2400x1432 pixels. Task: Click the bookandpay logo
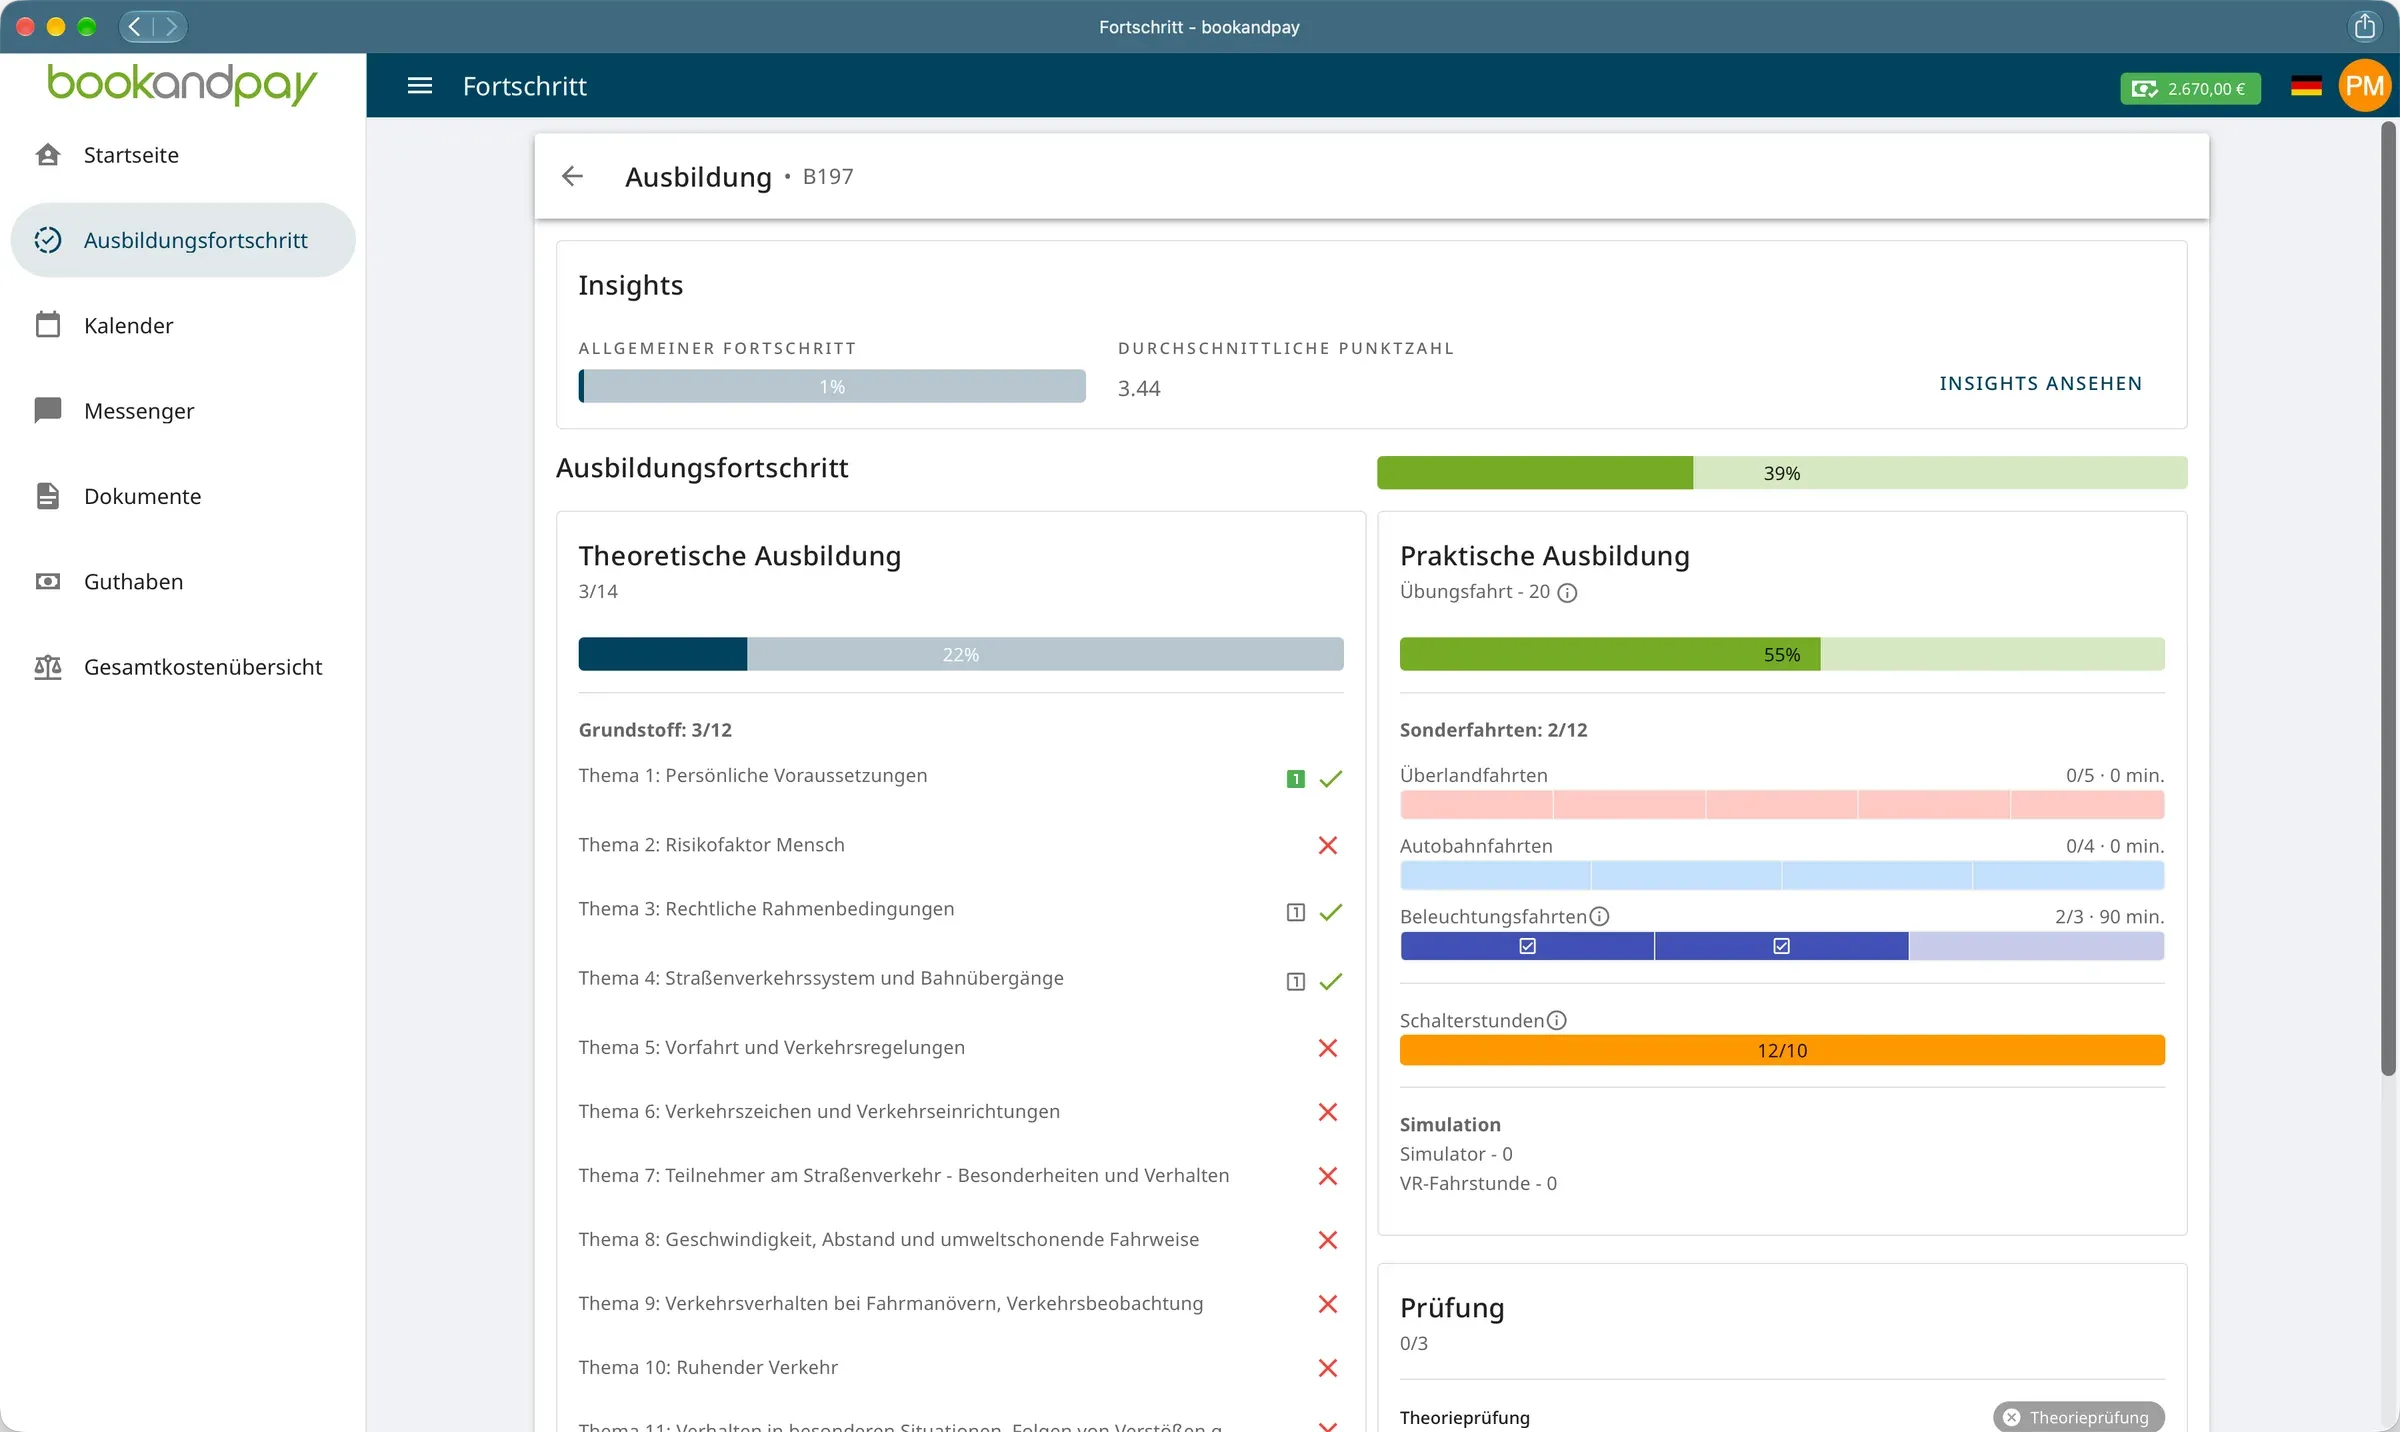click(182, 84)
